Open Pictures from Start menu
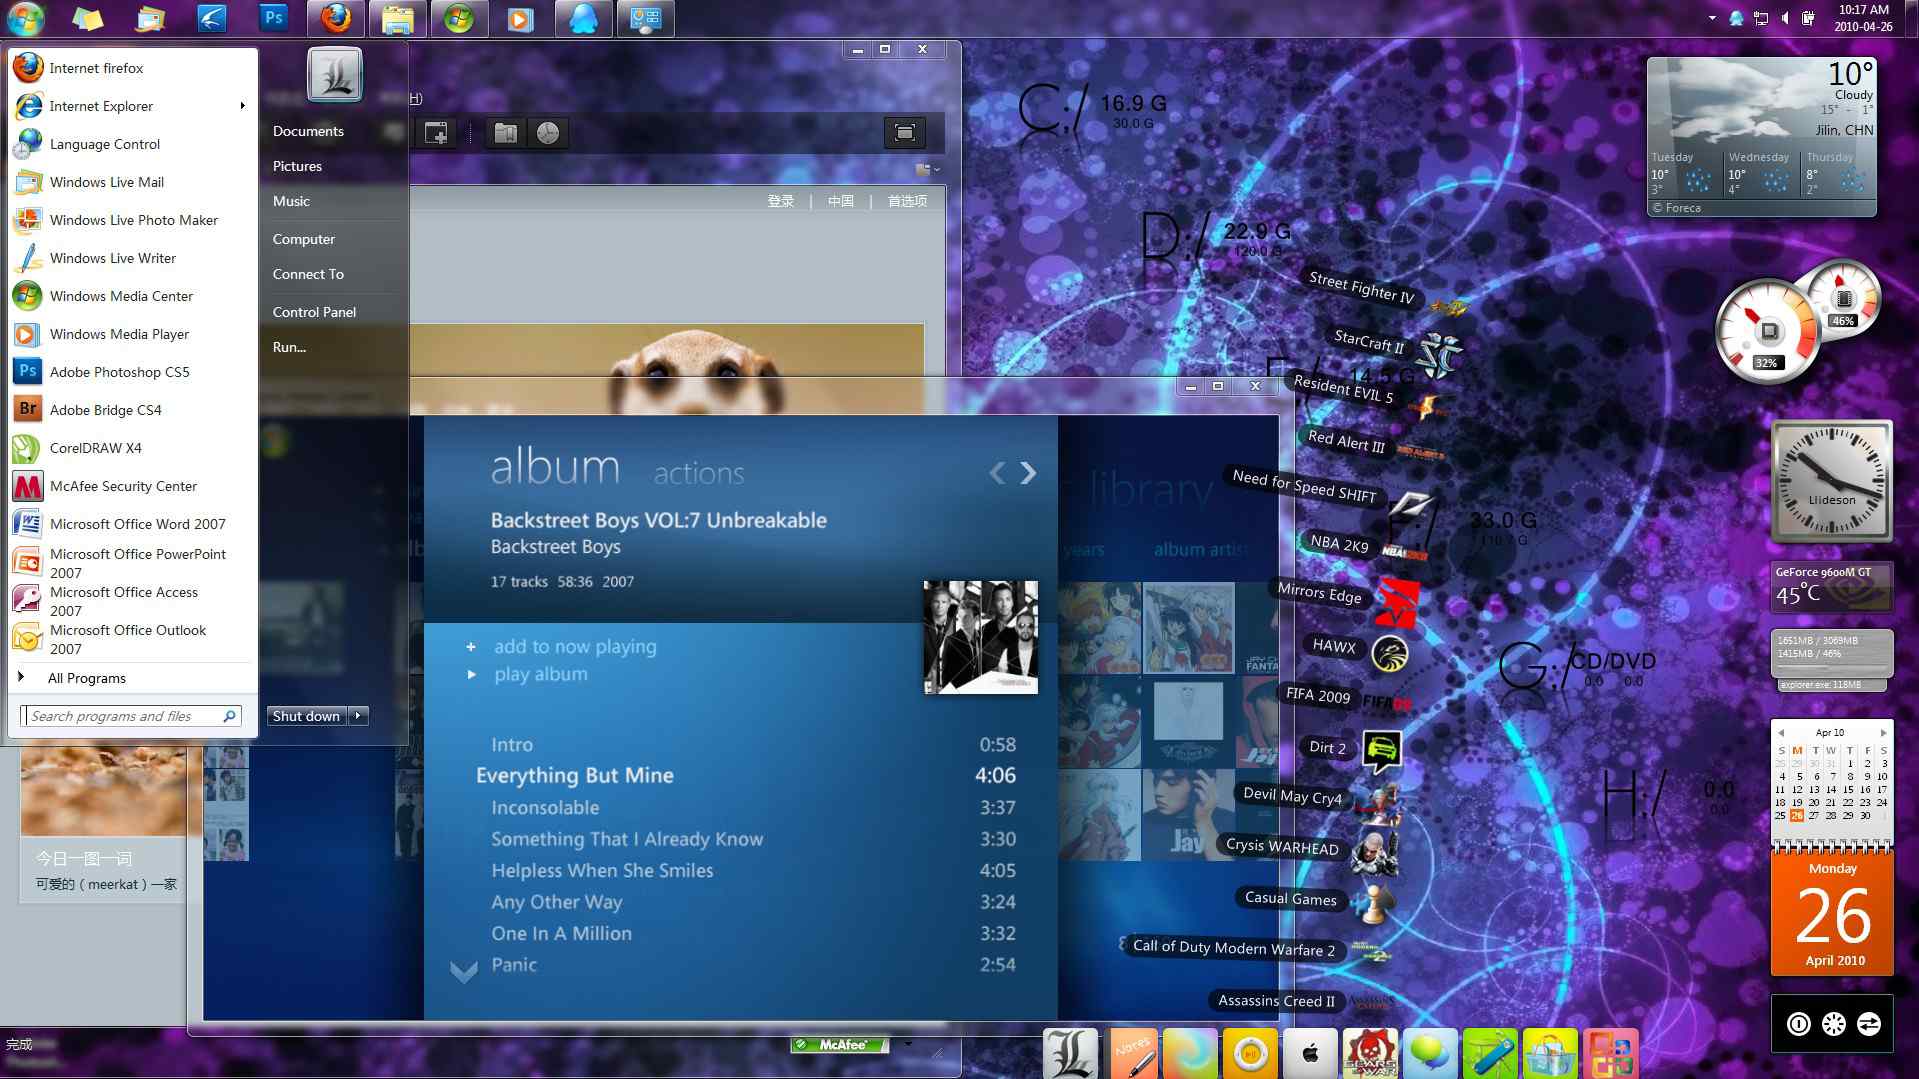The height and width of the screenshot is (1079, 1919). pos(297,166)
